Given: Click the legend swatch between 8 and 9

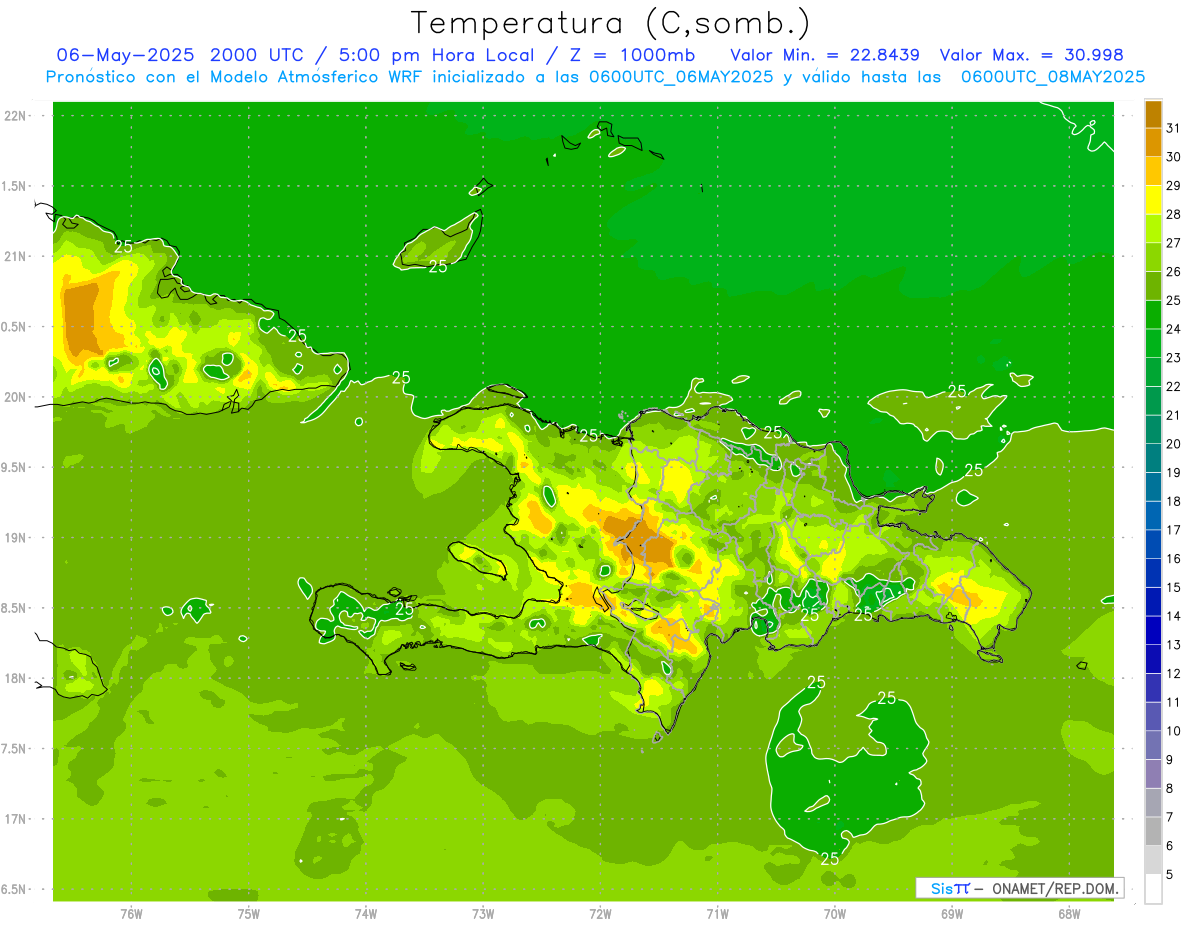Looking at the screenshot, I should pos(1153,774).
